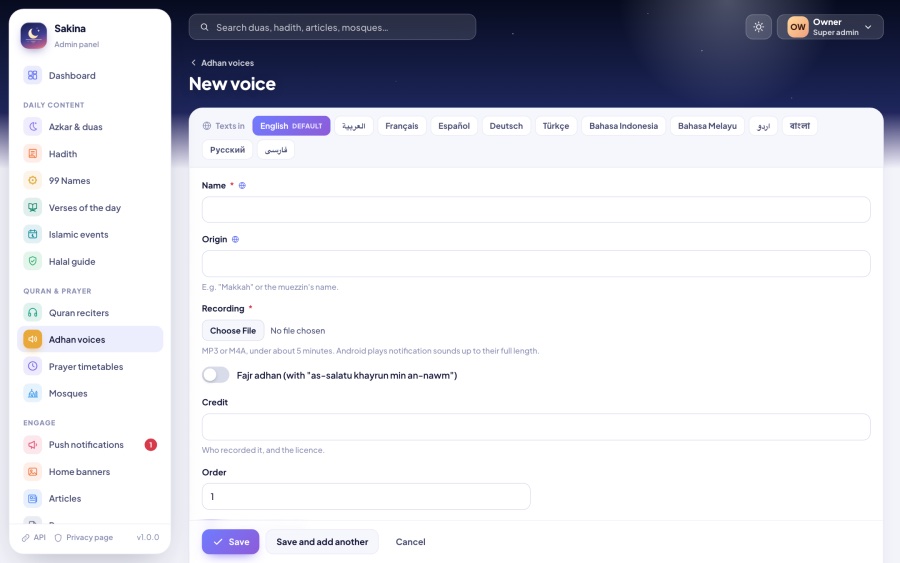Switch to the Español language tab
This screenshot has width=900, height=563.
[x=453, y=126]
